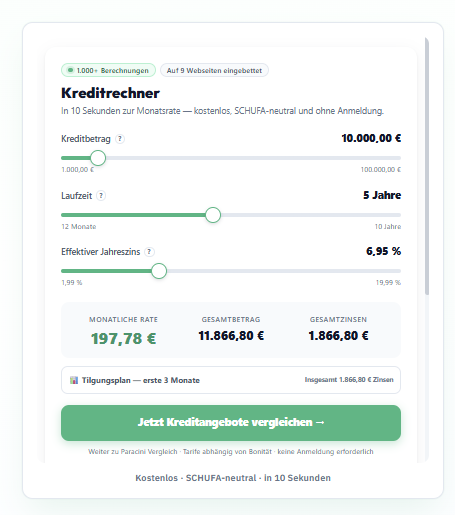Click the 1.000,00 € minimum label
455x515 pixels.
(78, 170)
